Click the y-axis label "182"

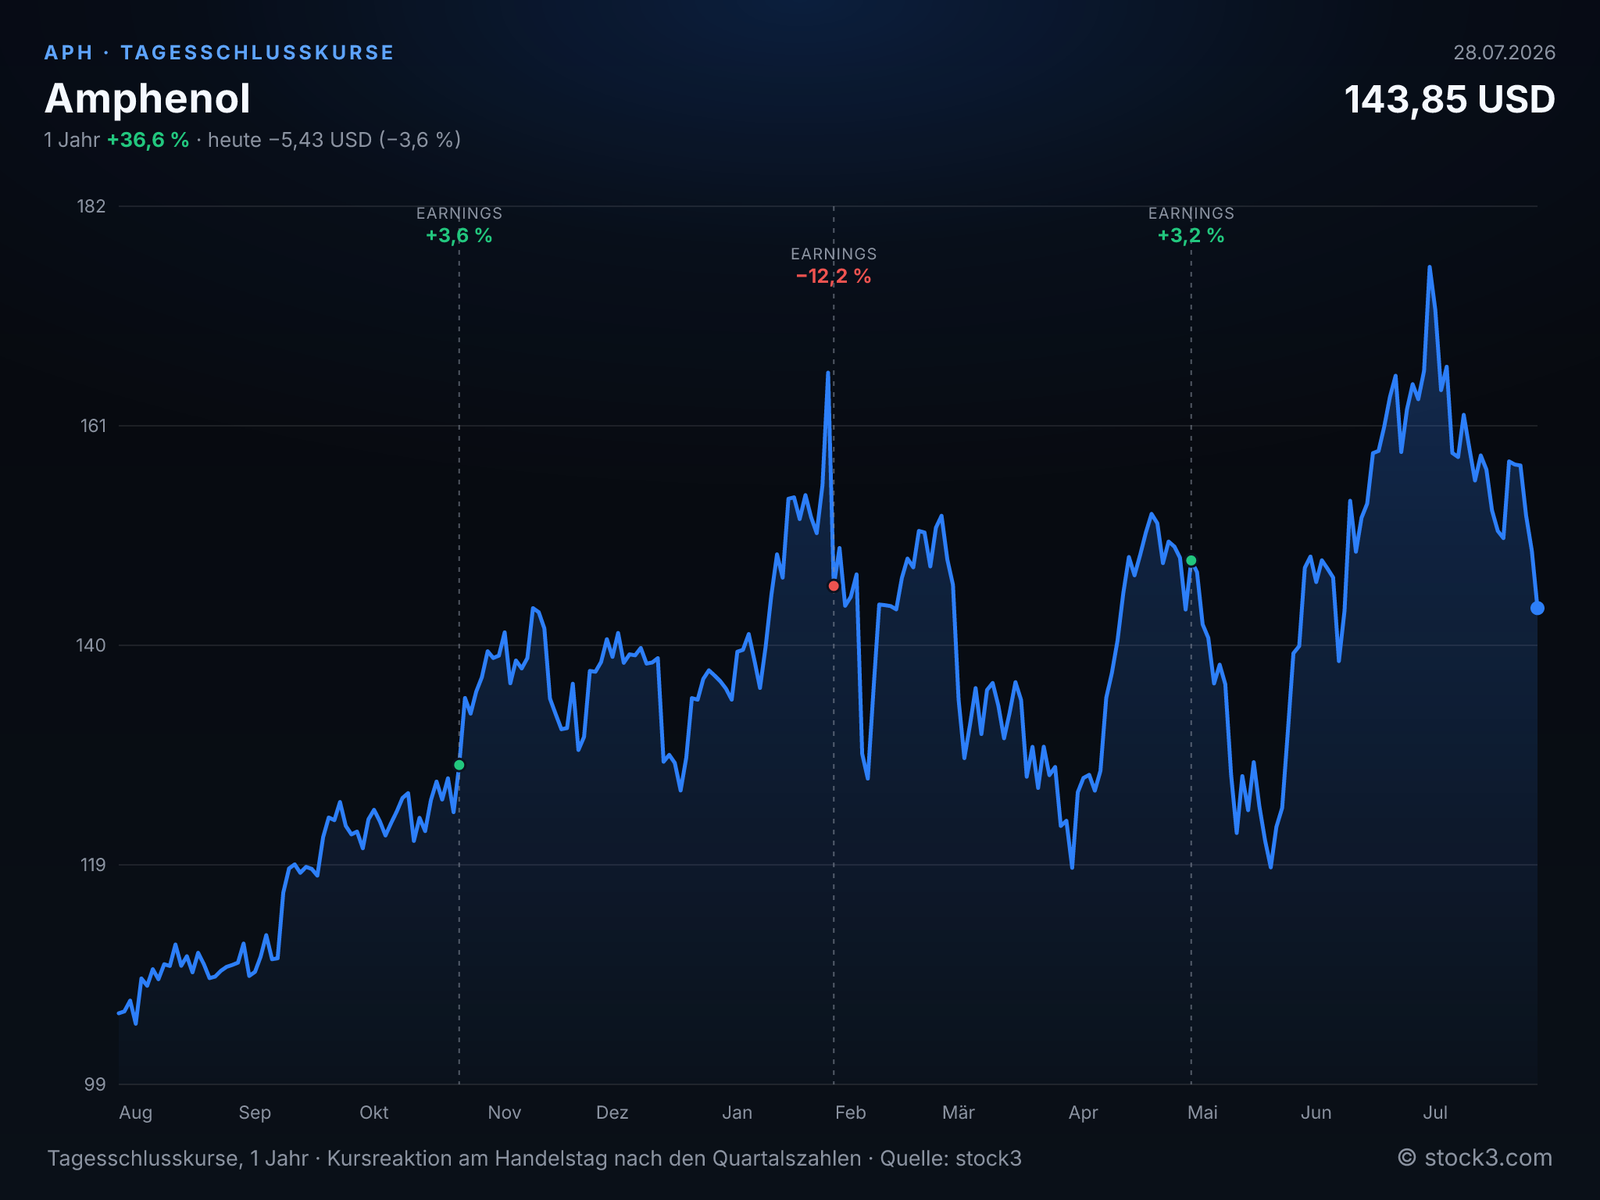click(91, 206)
